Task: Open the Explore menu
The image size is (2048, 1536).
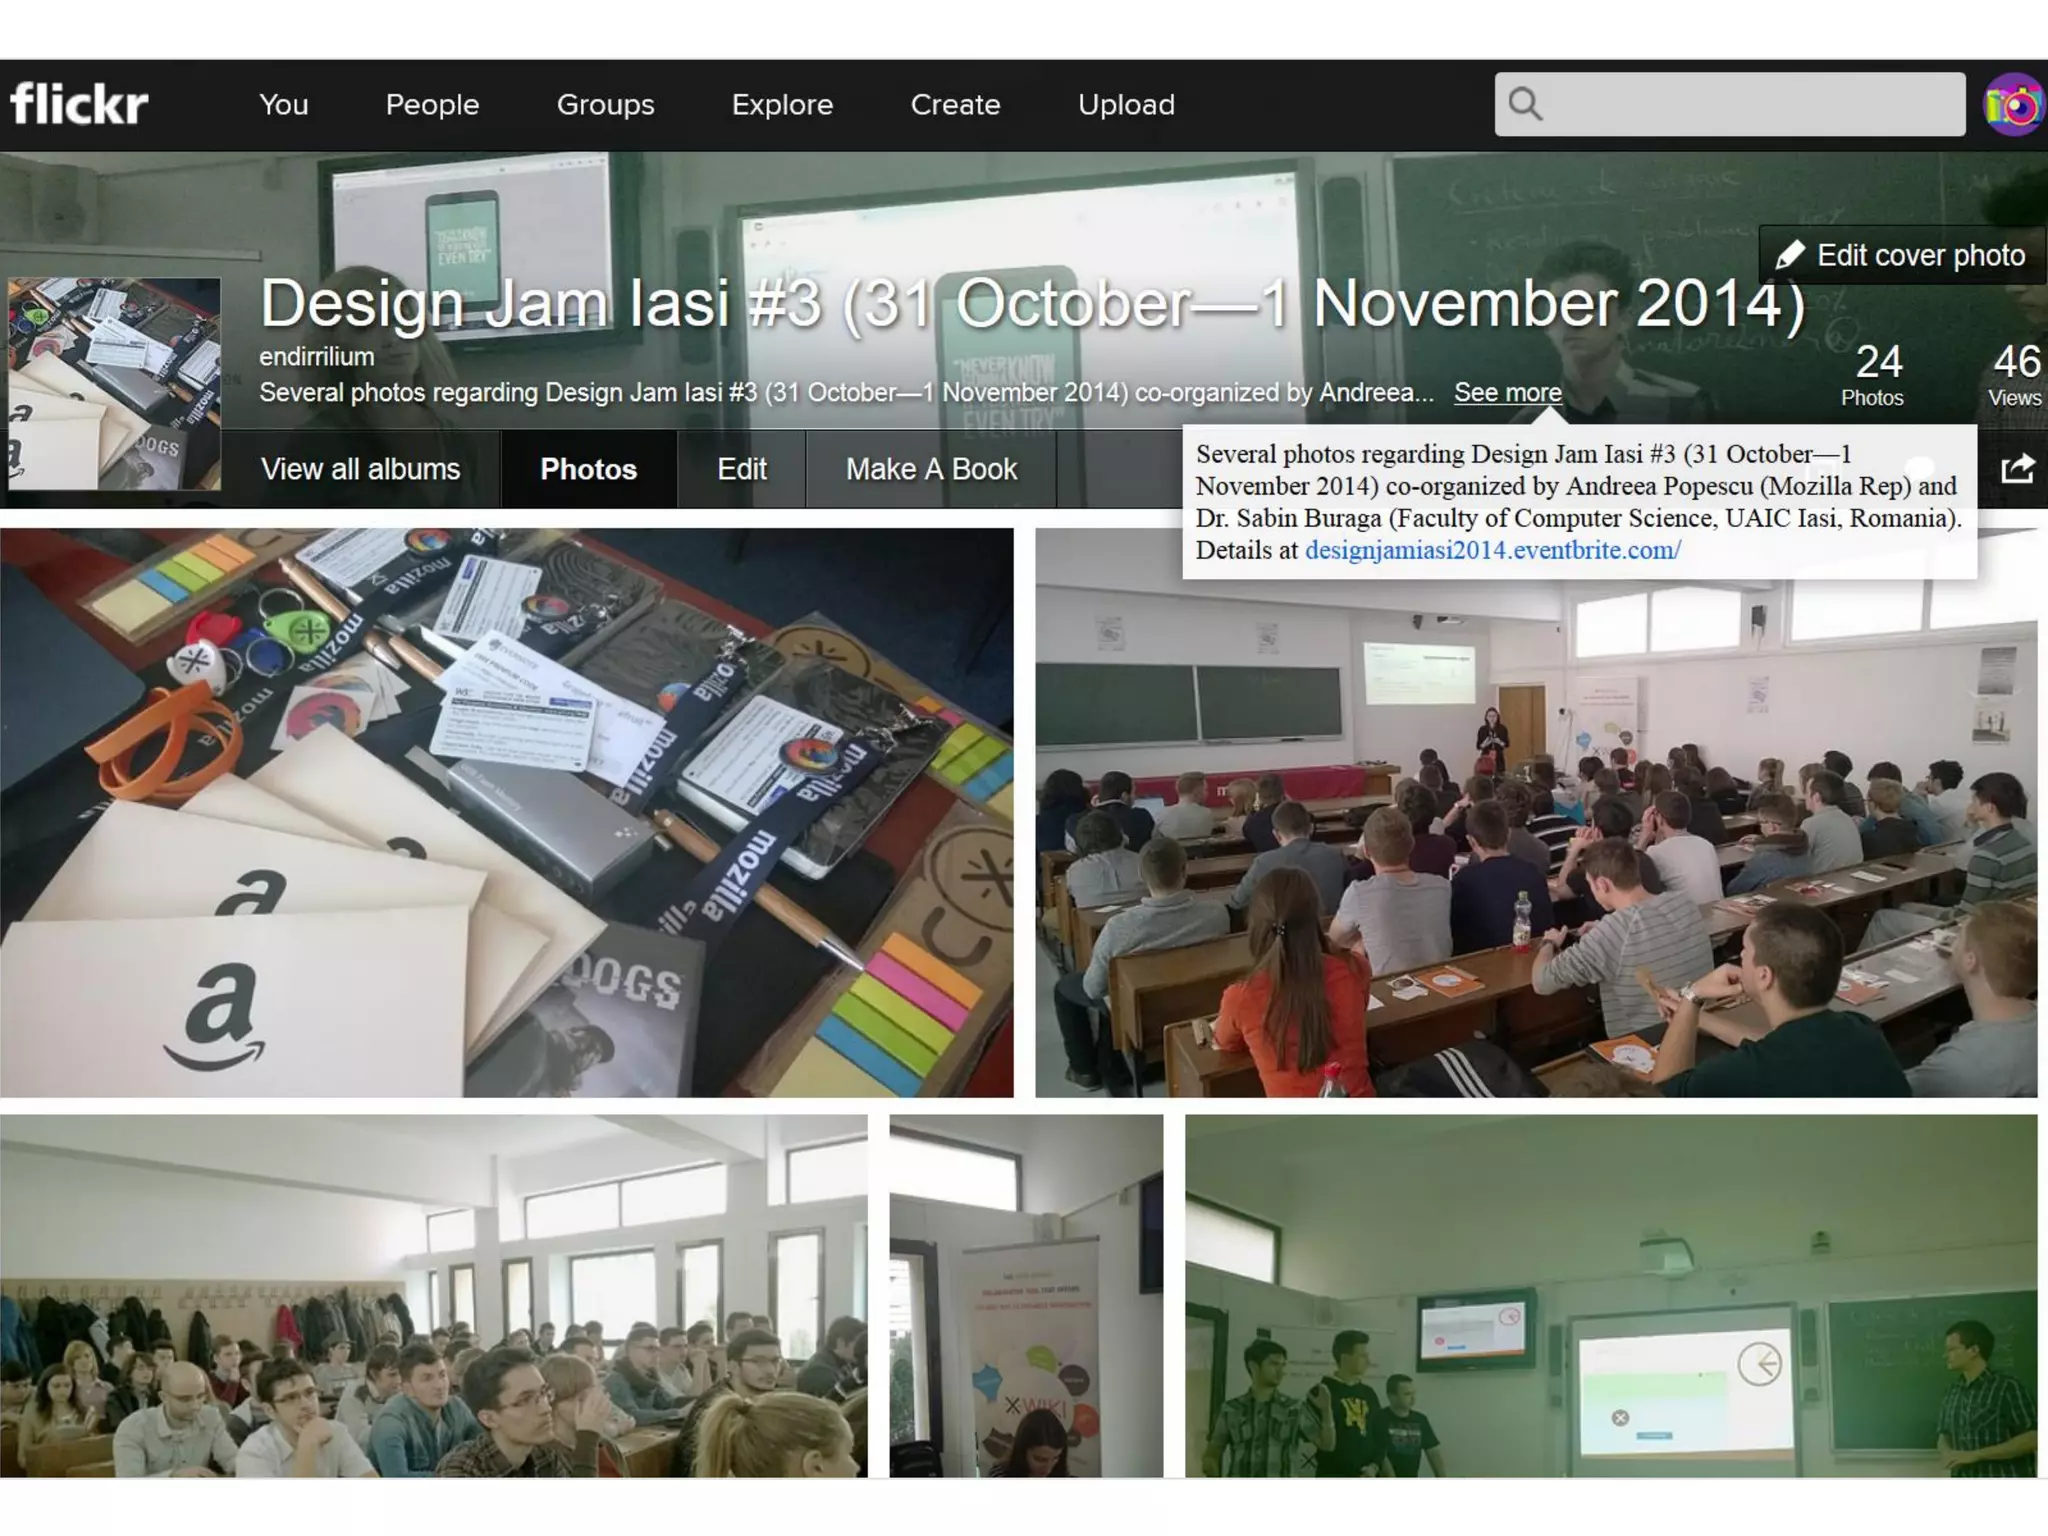Action: tap(782, 105)
